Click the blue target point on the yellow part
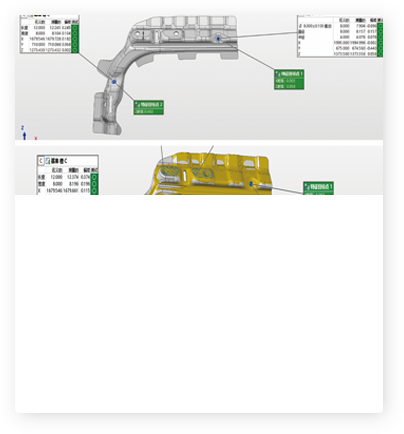The height and width of the screenshot is (434, 404). click(251, 184)
